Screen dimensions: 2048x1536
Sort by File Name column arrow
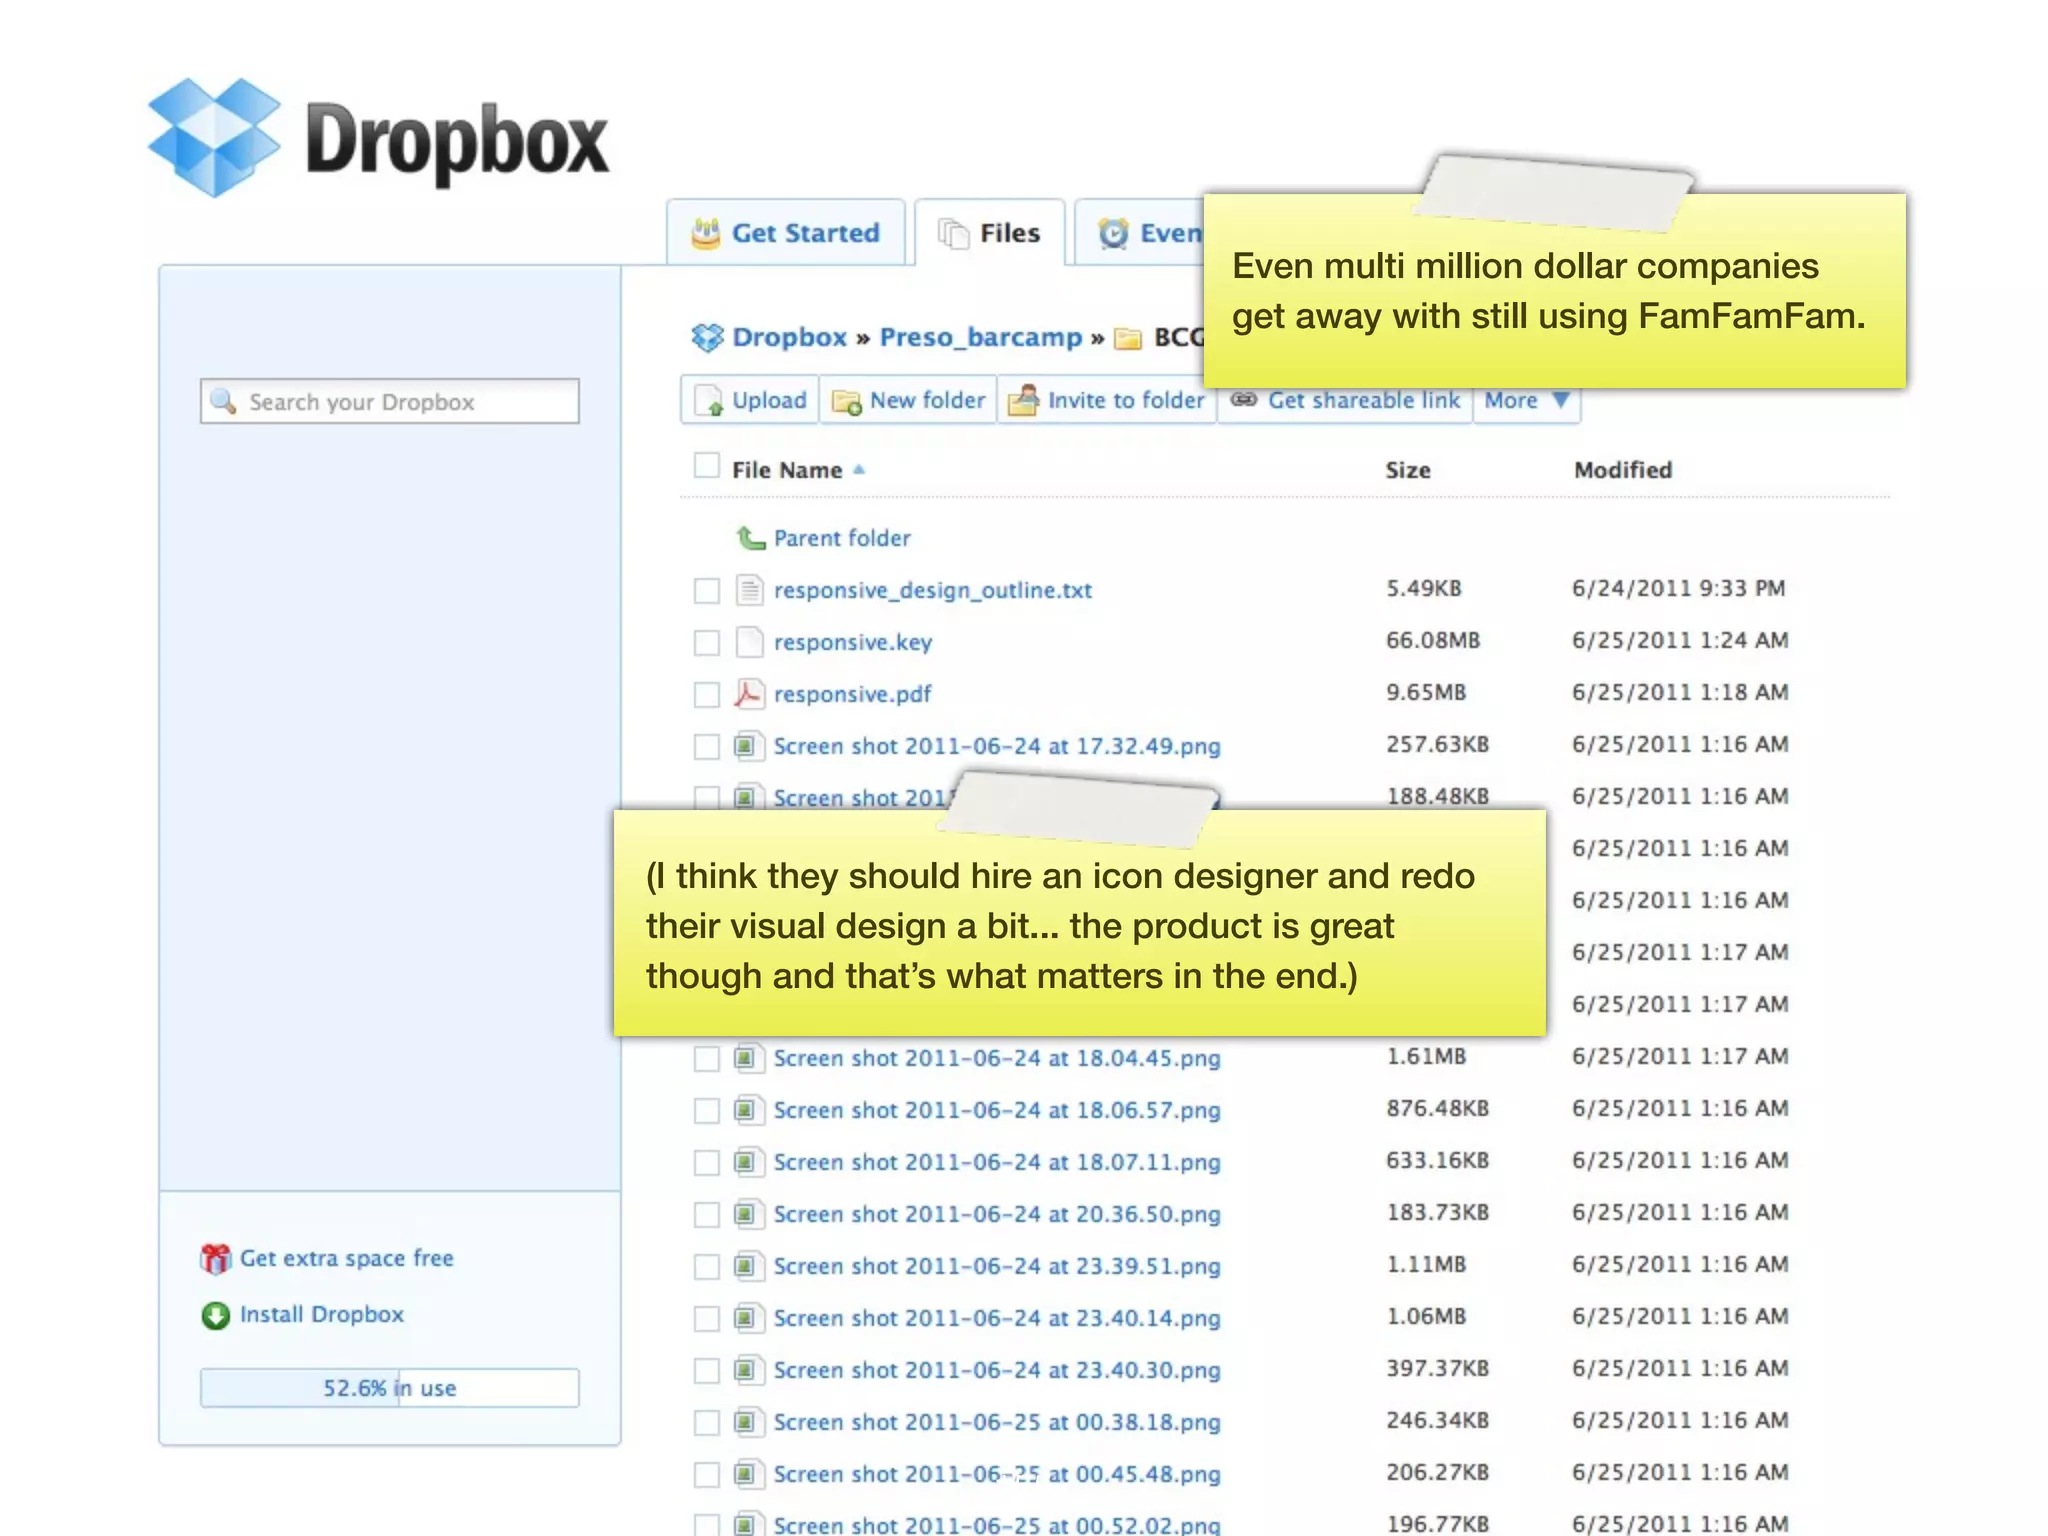pyautogui.click(x=859, y=470)
